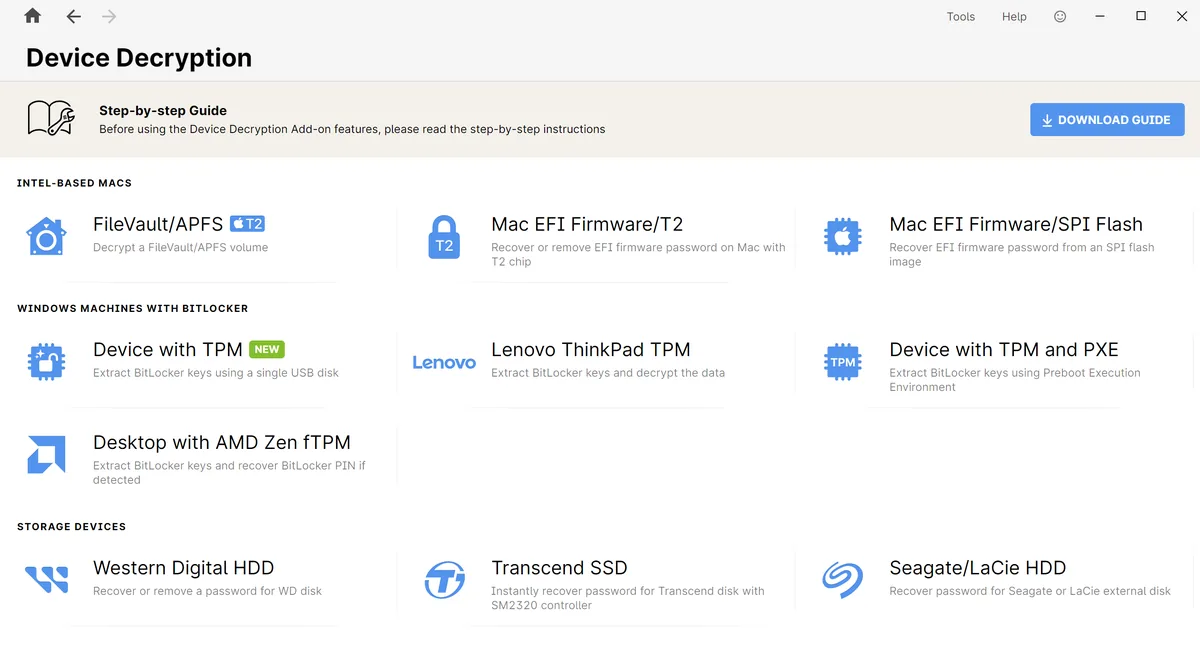Select Western Digital HDD

point(184,568)
